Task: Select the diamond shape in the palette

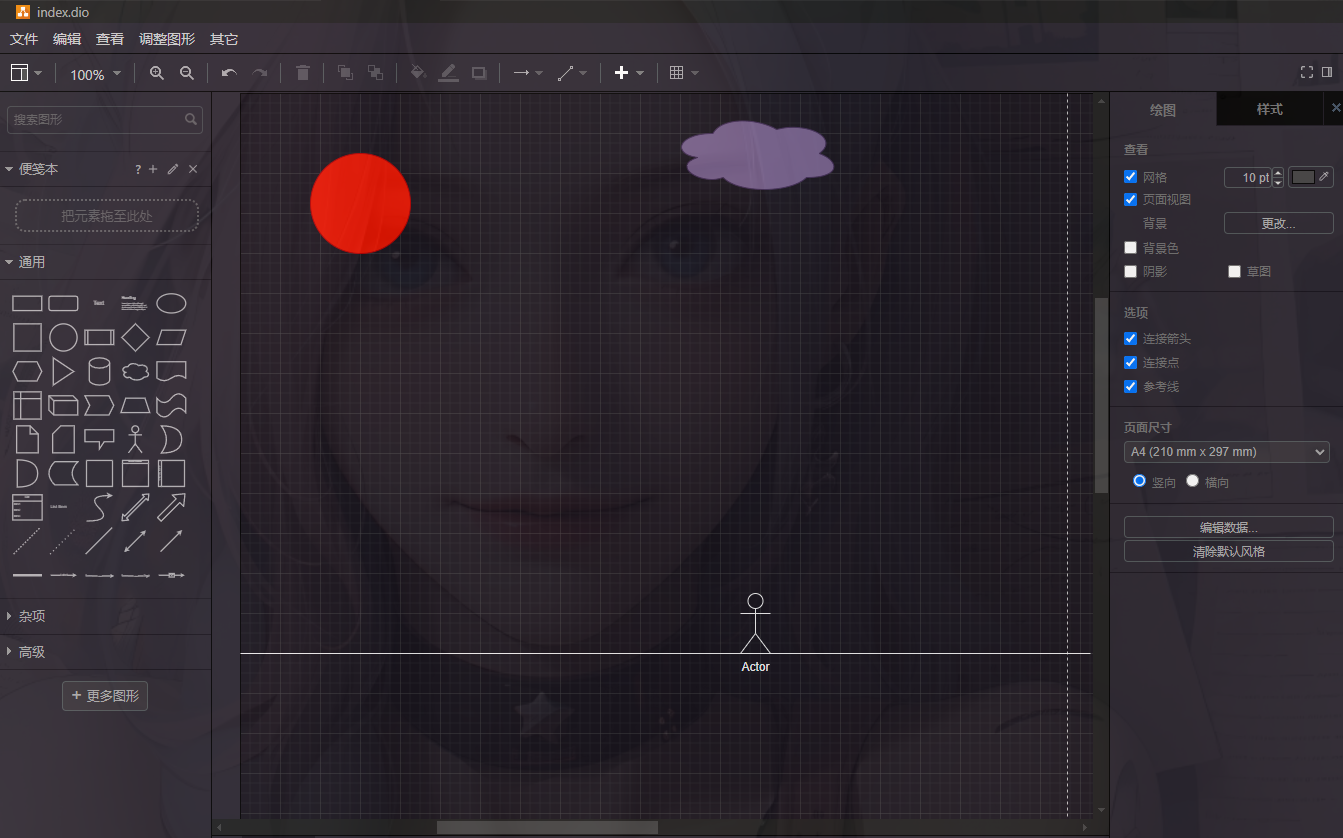Action: tap(135, 338)
